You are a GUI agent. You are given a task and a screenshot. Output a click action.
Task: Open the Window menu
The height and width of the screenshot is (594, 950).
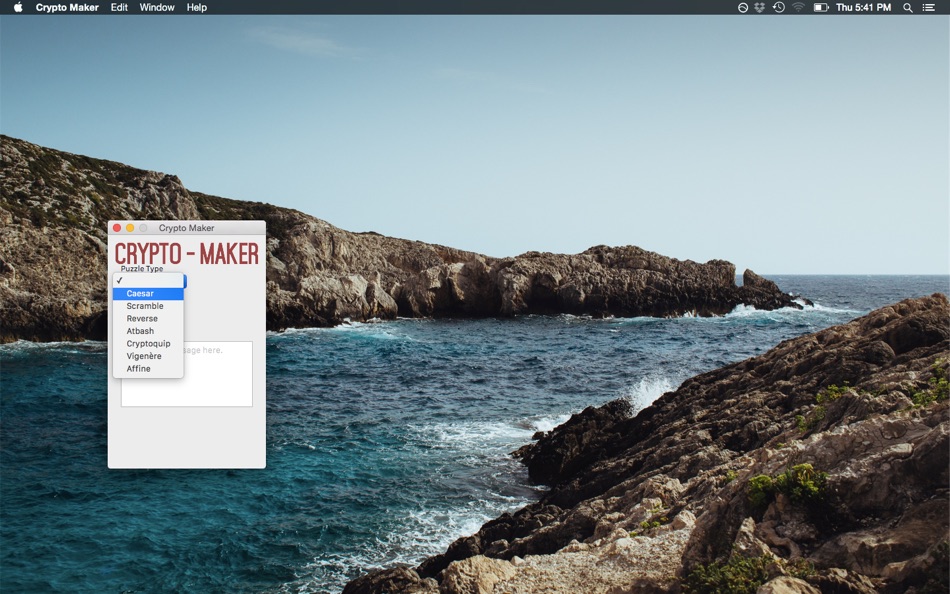click(157, 7)
